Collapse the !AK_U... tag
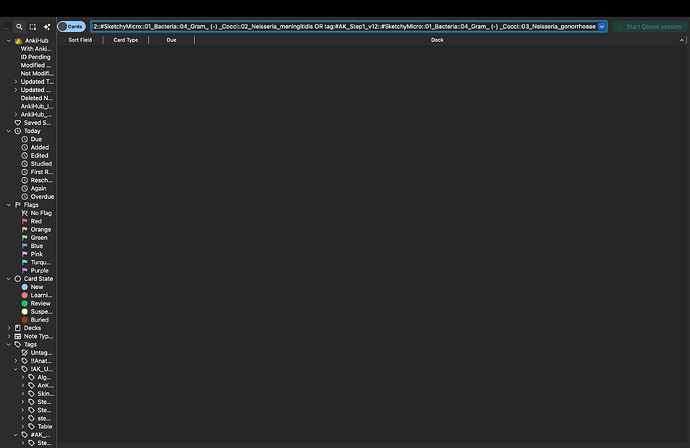Screen dimensions: 690x448 pos(16,369)
